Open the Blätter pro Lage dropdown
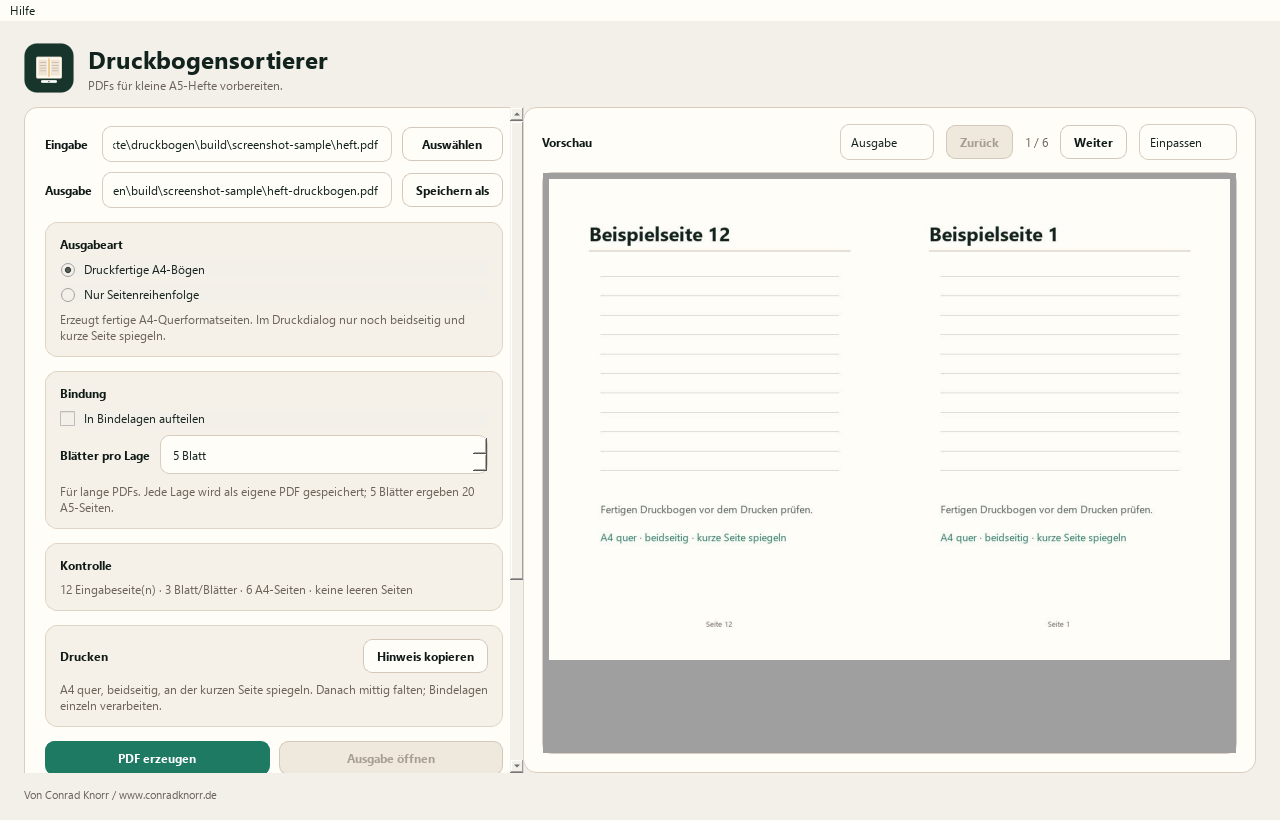The height and width of the screenshot is (820, 1280). (x=324, y=455)
